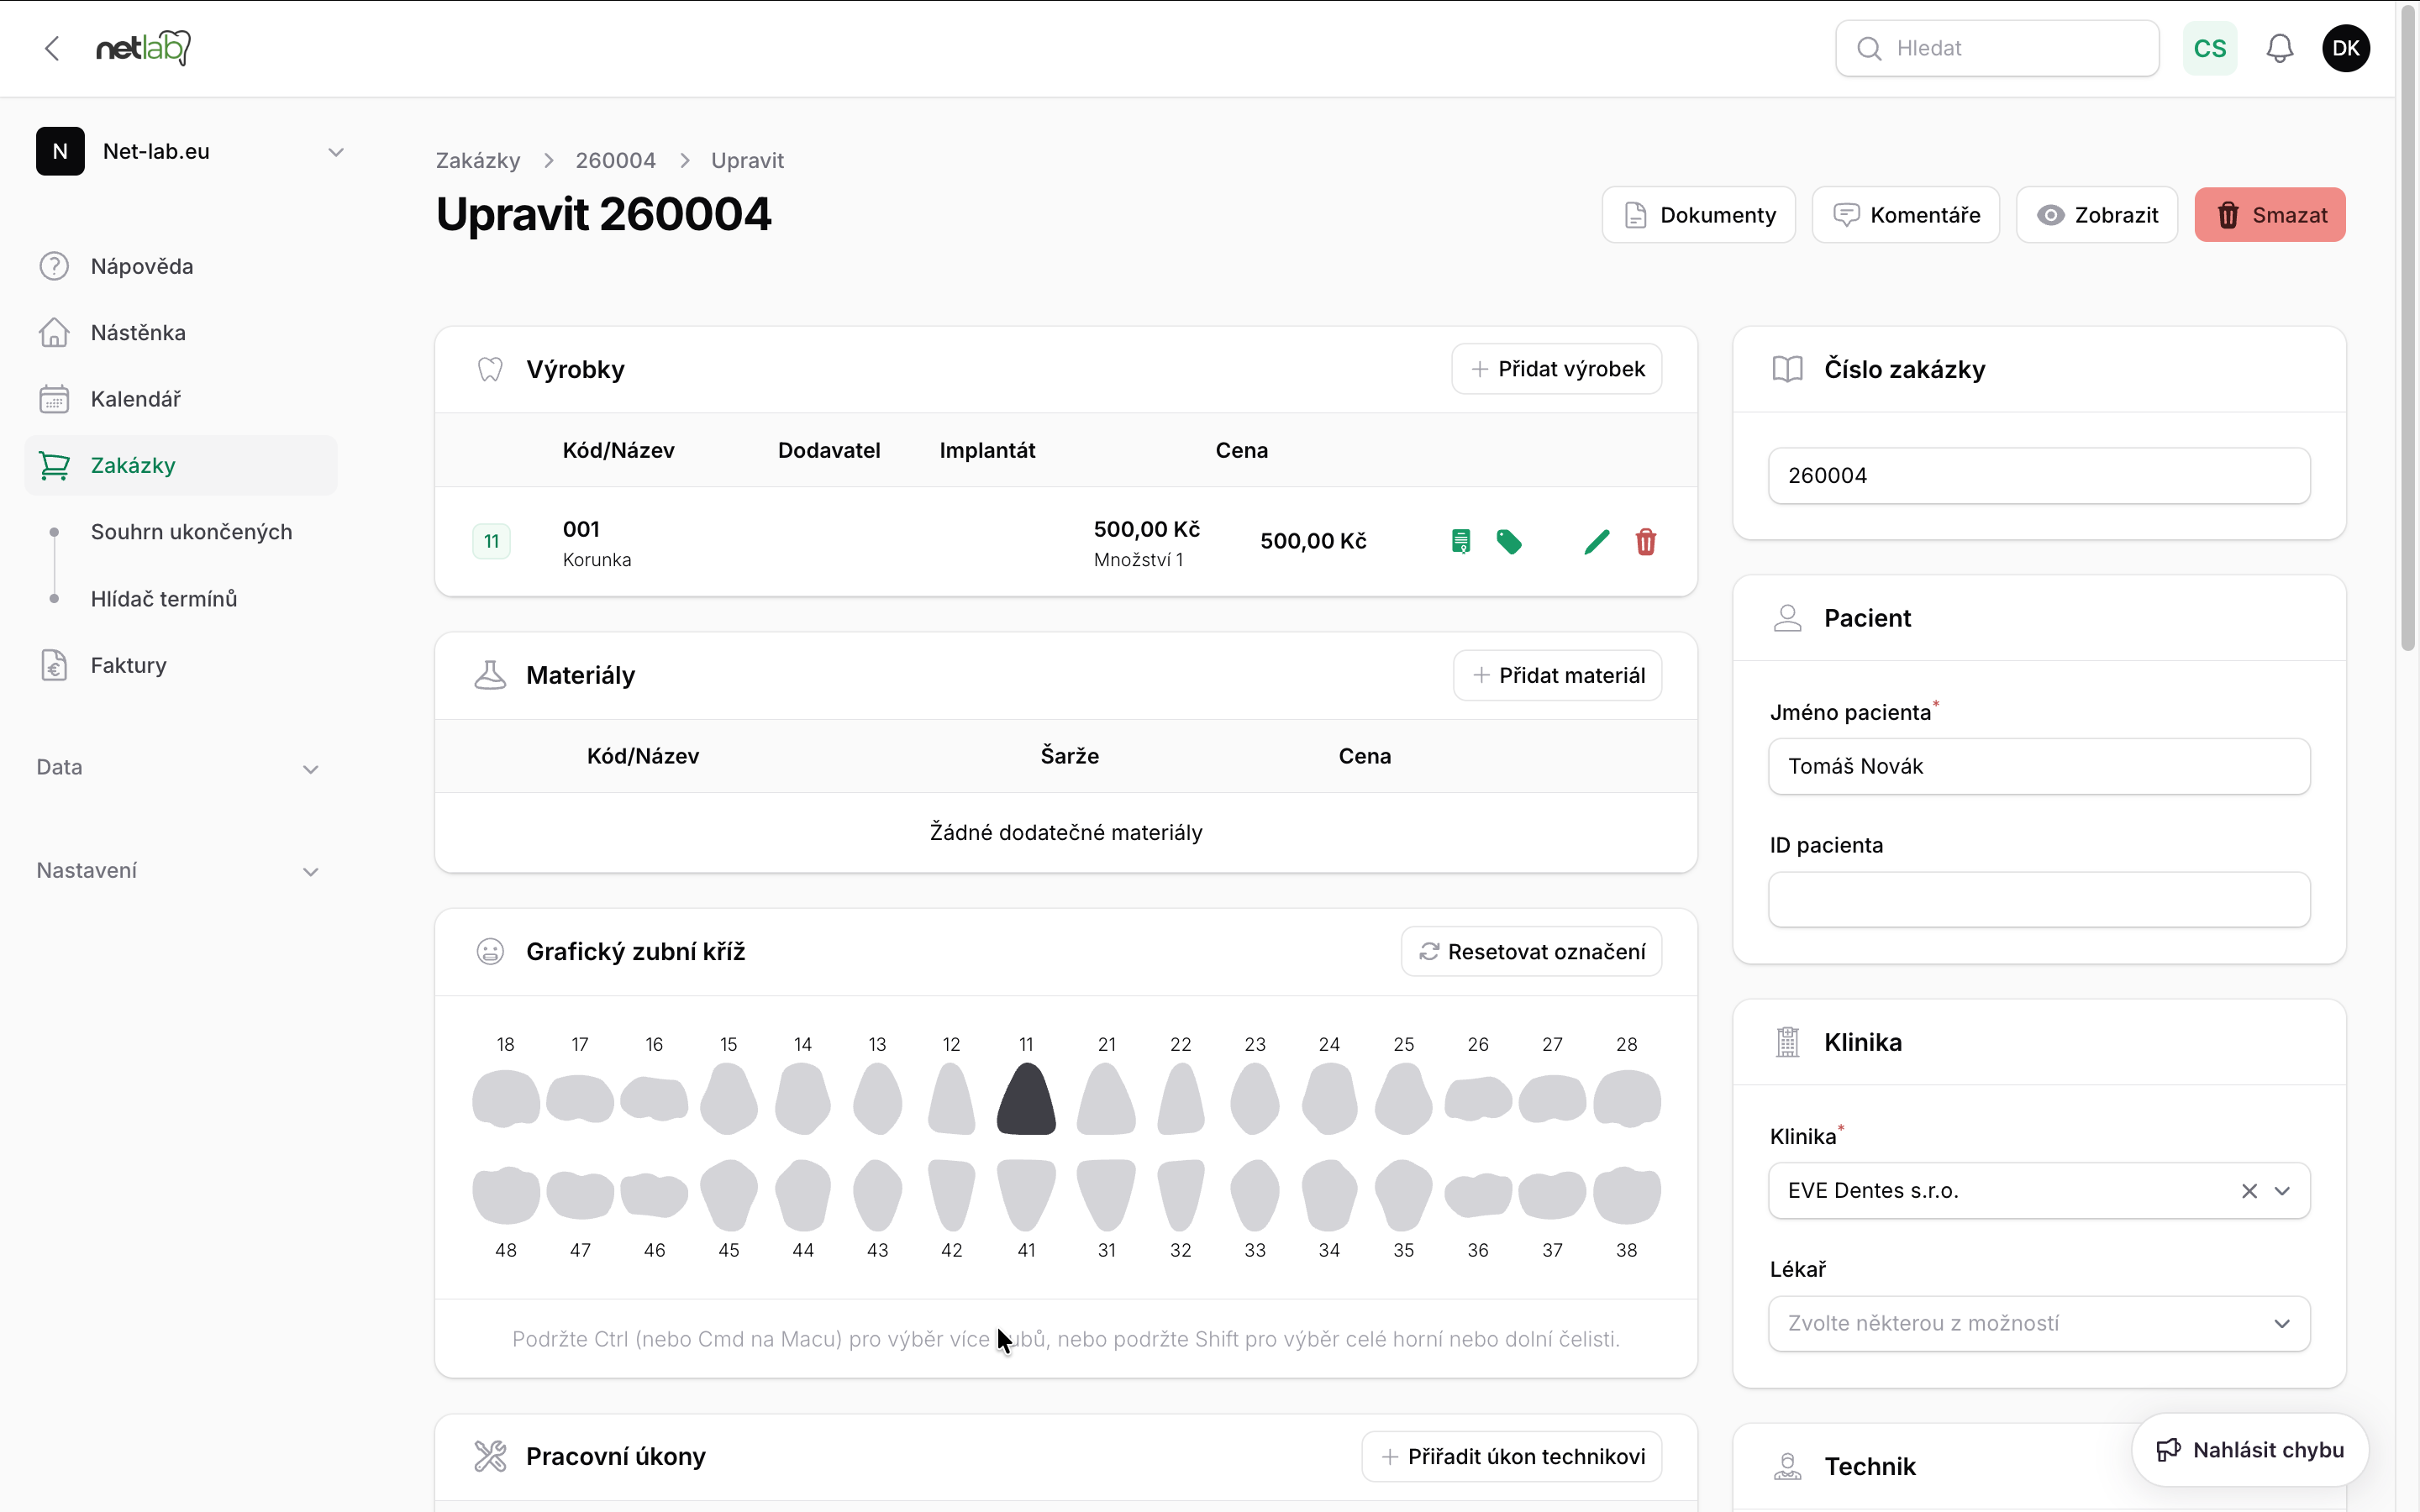2420x1512 pixels.
Task: Open the notifications bell
Action: coord(2279,48)
